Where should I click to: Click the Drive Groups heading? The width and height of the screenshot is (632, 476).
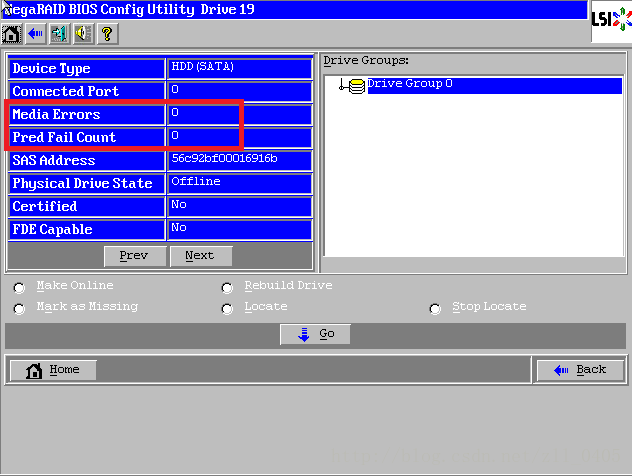[x=366, y=60]
